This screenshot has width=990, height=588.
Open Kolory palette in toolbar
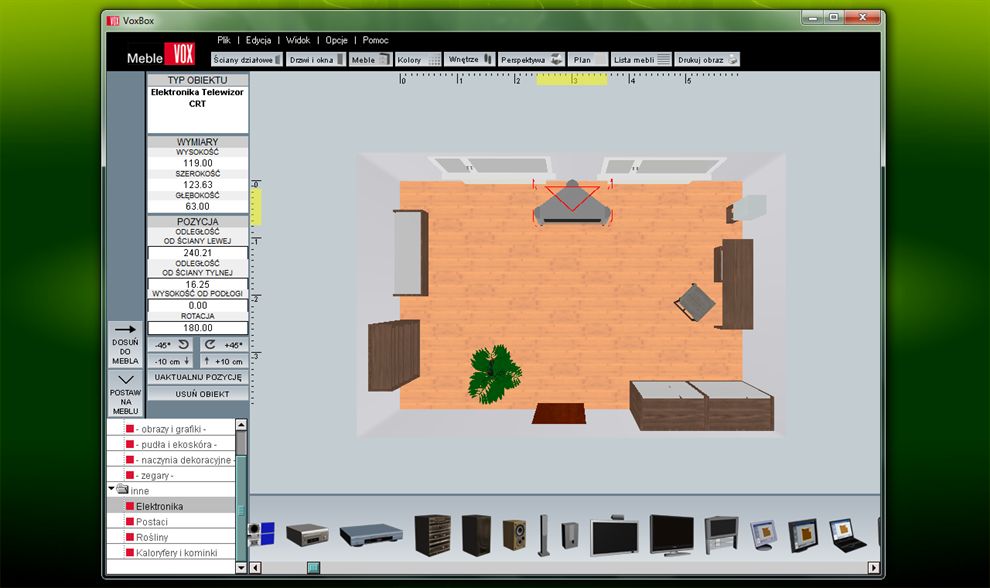coord(418,60)
